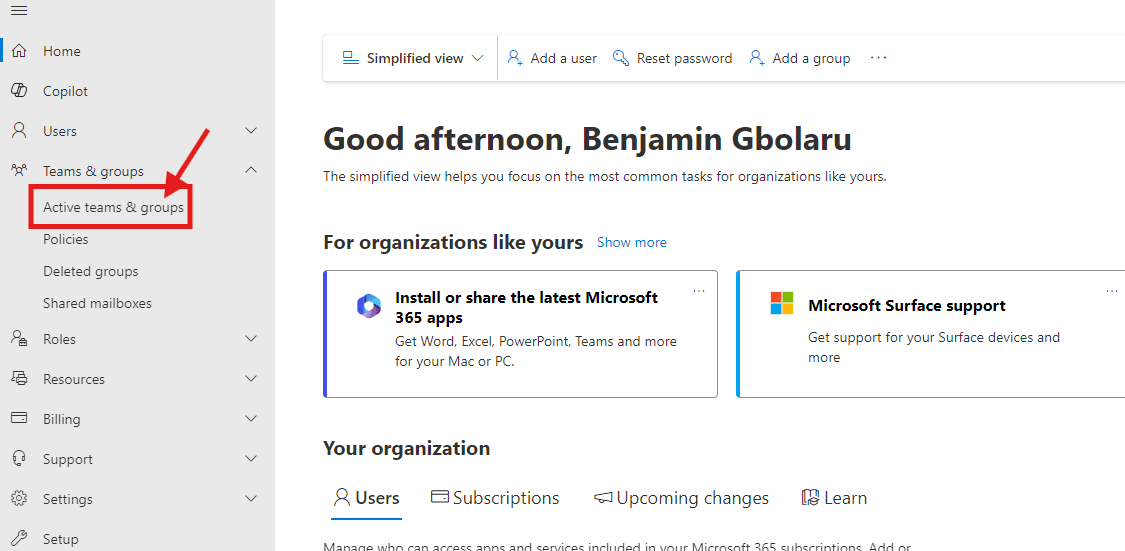This screenshot has width=1125, height=551.
Task: Open the toolbar more options ellipsis
Action: pyautogui.click(x=878, y=58)
